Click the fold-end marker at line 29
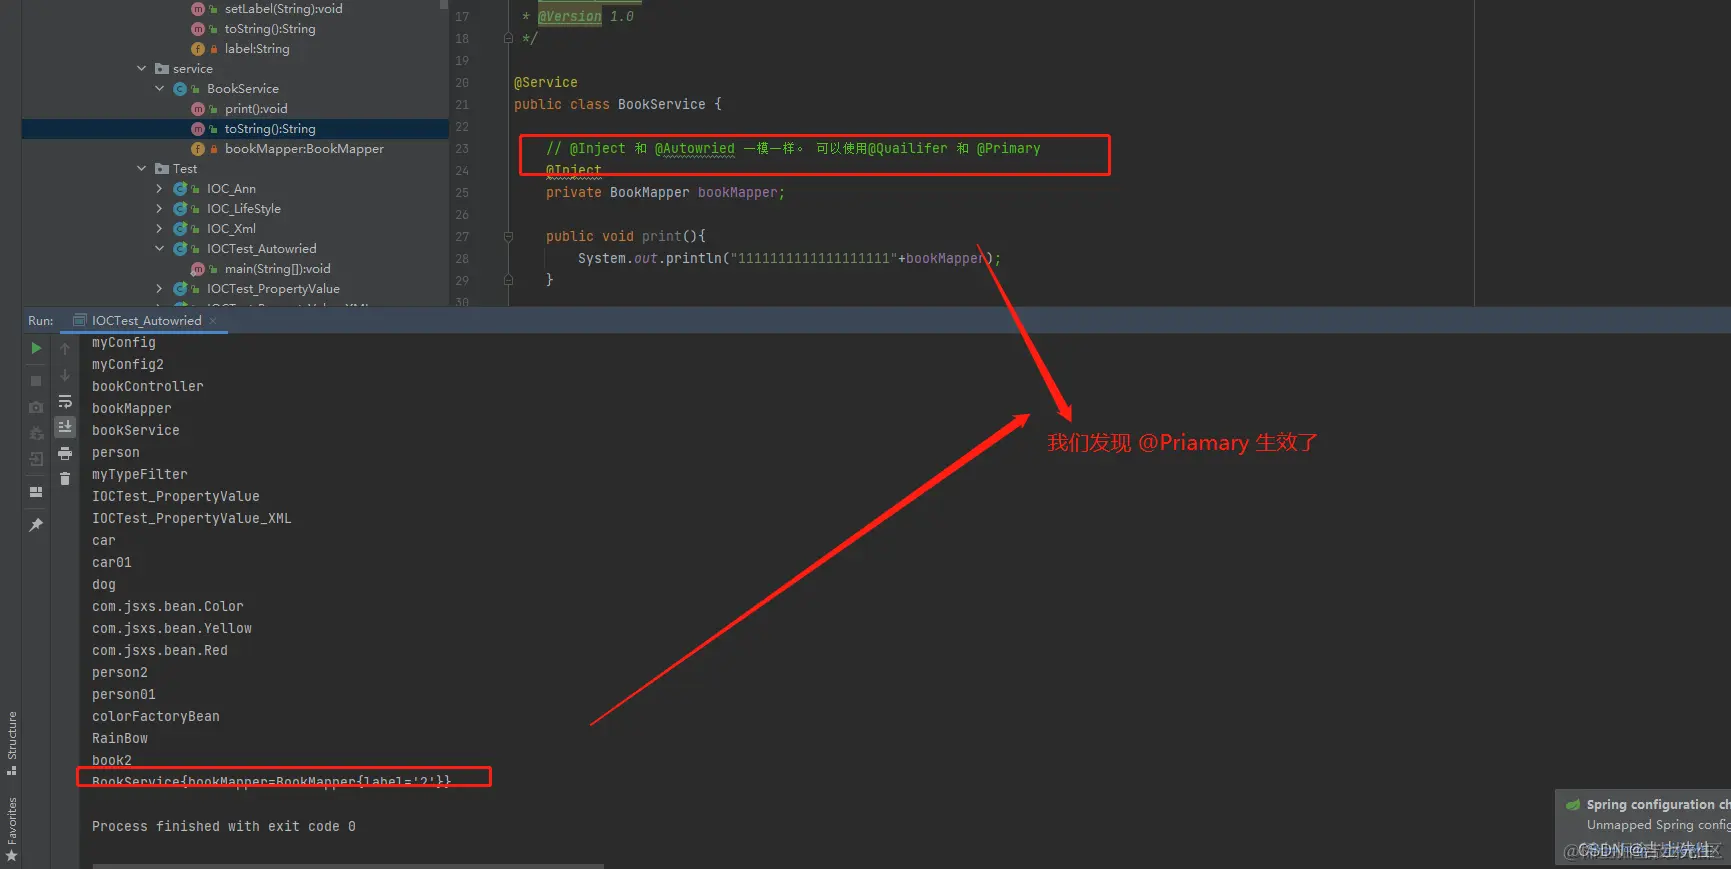Screen dimensions: 1731x869 coord(508,280)
